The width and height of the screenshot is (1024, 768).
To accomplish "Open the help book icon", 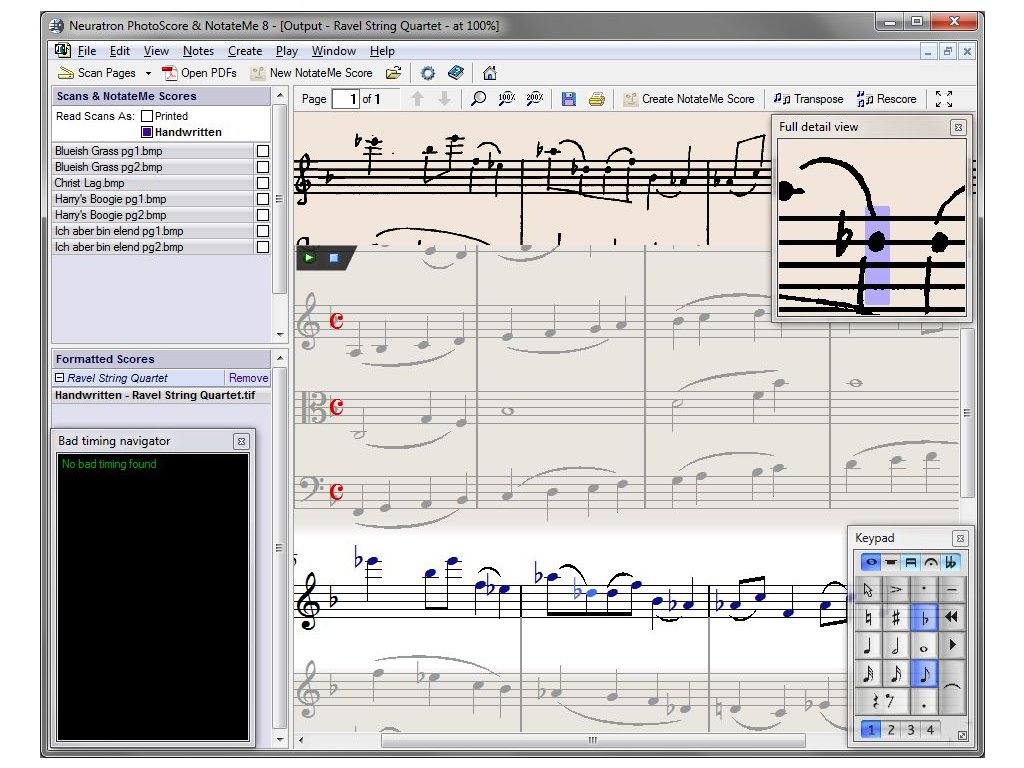I will [456, 72].
